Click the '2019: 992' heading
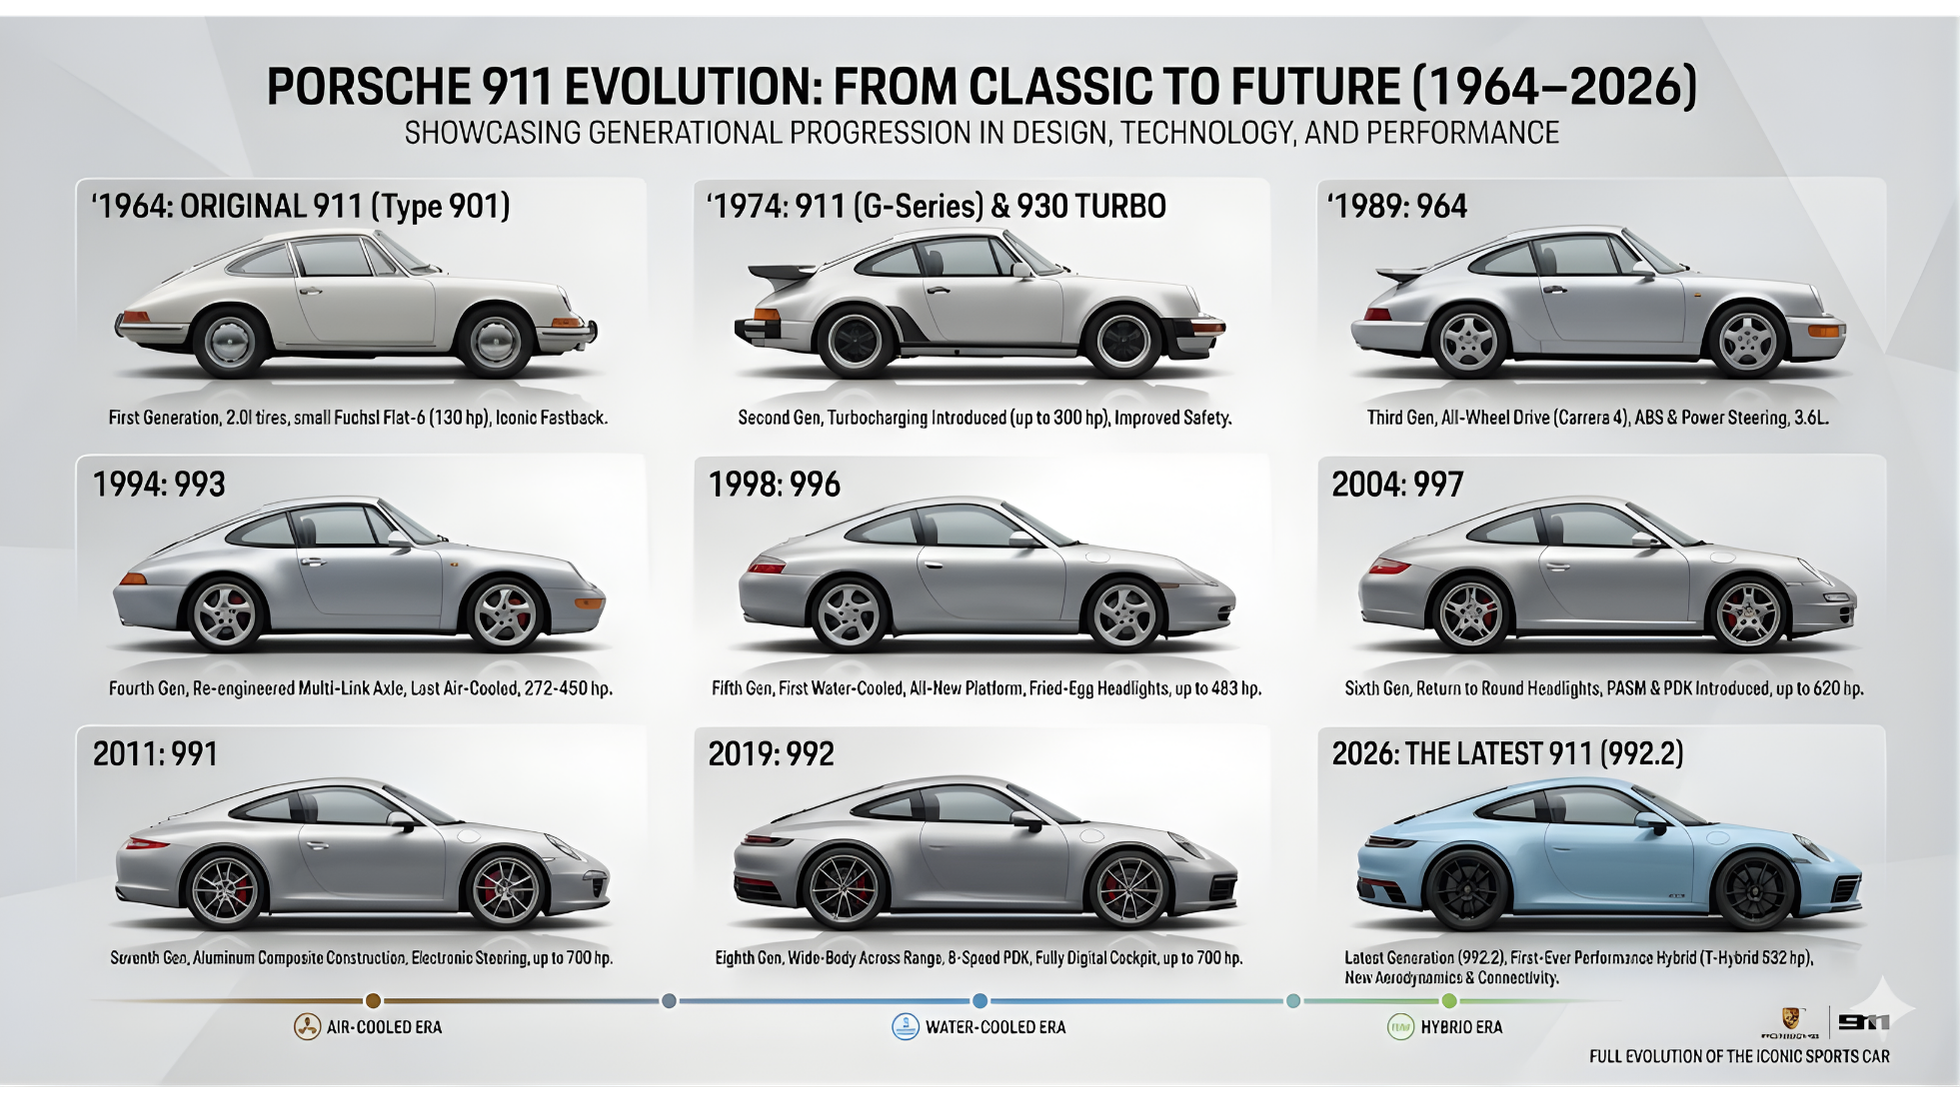Viewport: 1960px width, 1102px height. [x=770, y=754]
